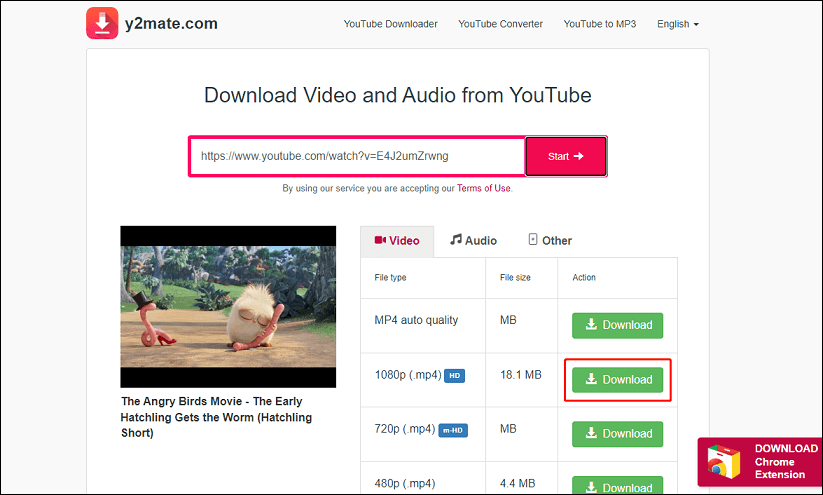Open YouTube to MP3 nav link
This screenshot has height=495, width=823.
[x=599, y=24]
